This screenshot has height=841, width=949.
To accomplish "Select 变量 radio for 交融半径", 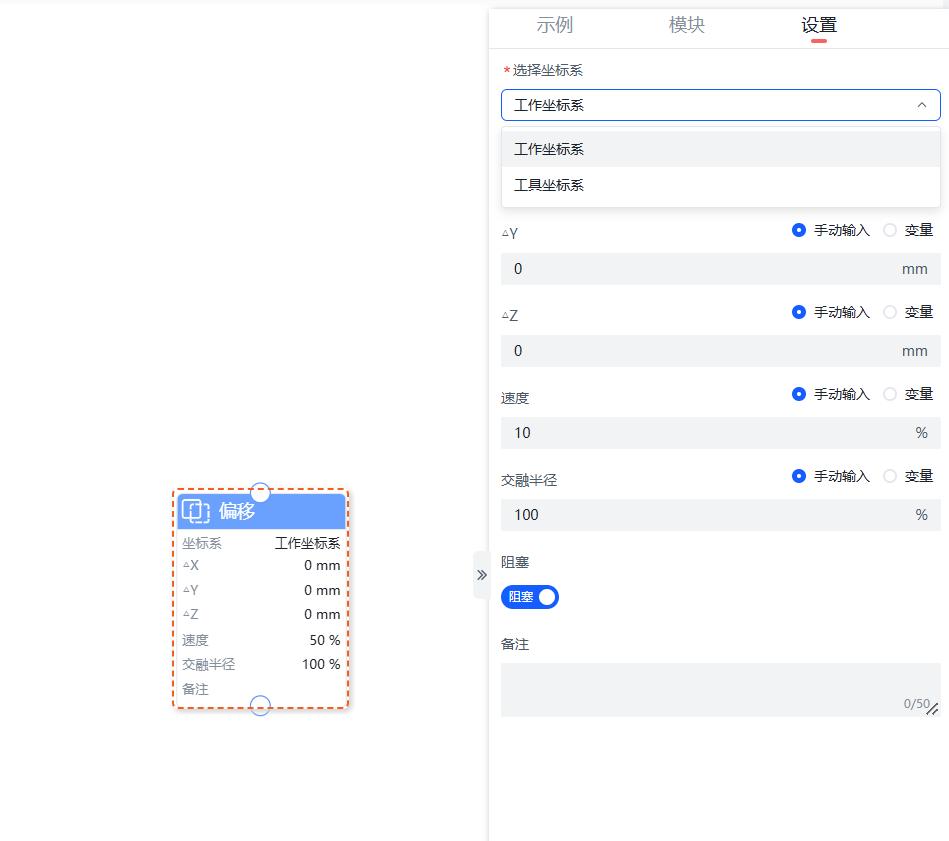I will click(x=890, y=476).
